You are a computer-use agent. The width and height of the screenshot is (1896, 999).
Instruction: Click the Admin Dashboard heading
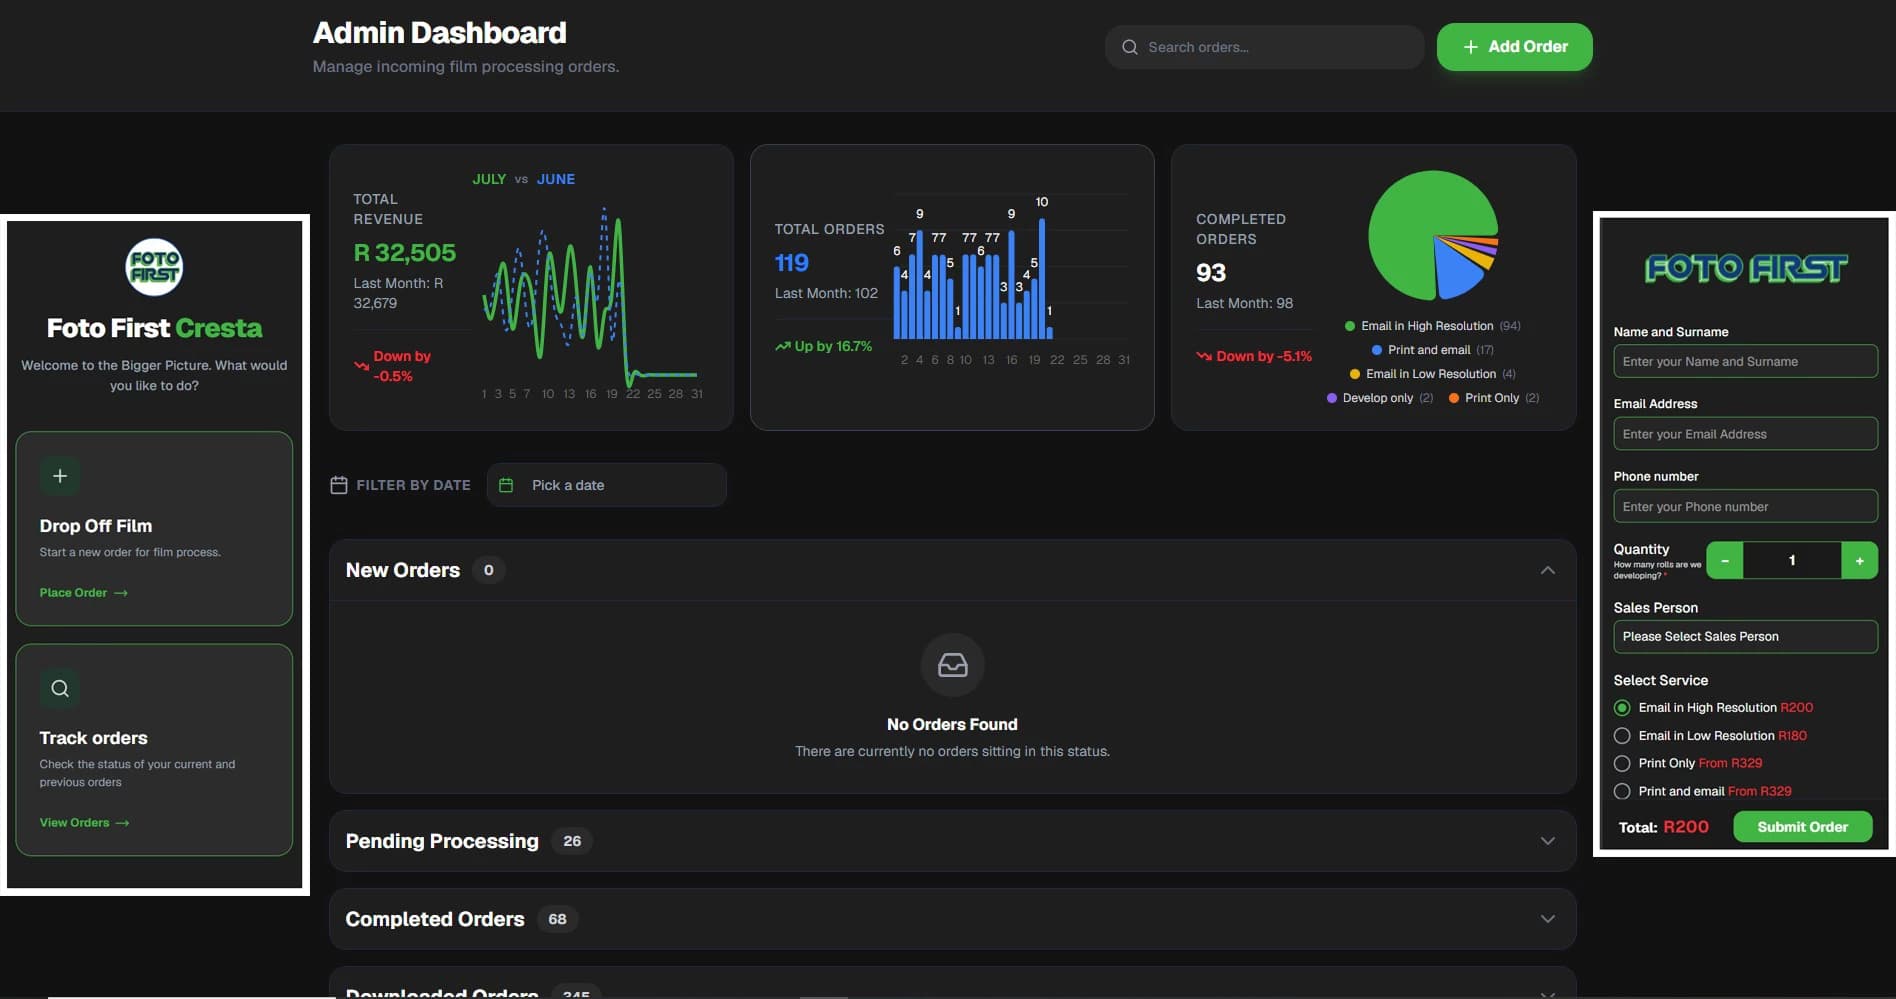(440, 33)
